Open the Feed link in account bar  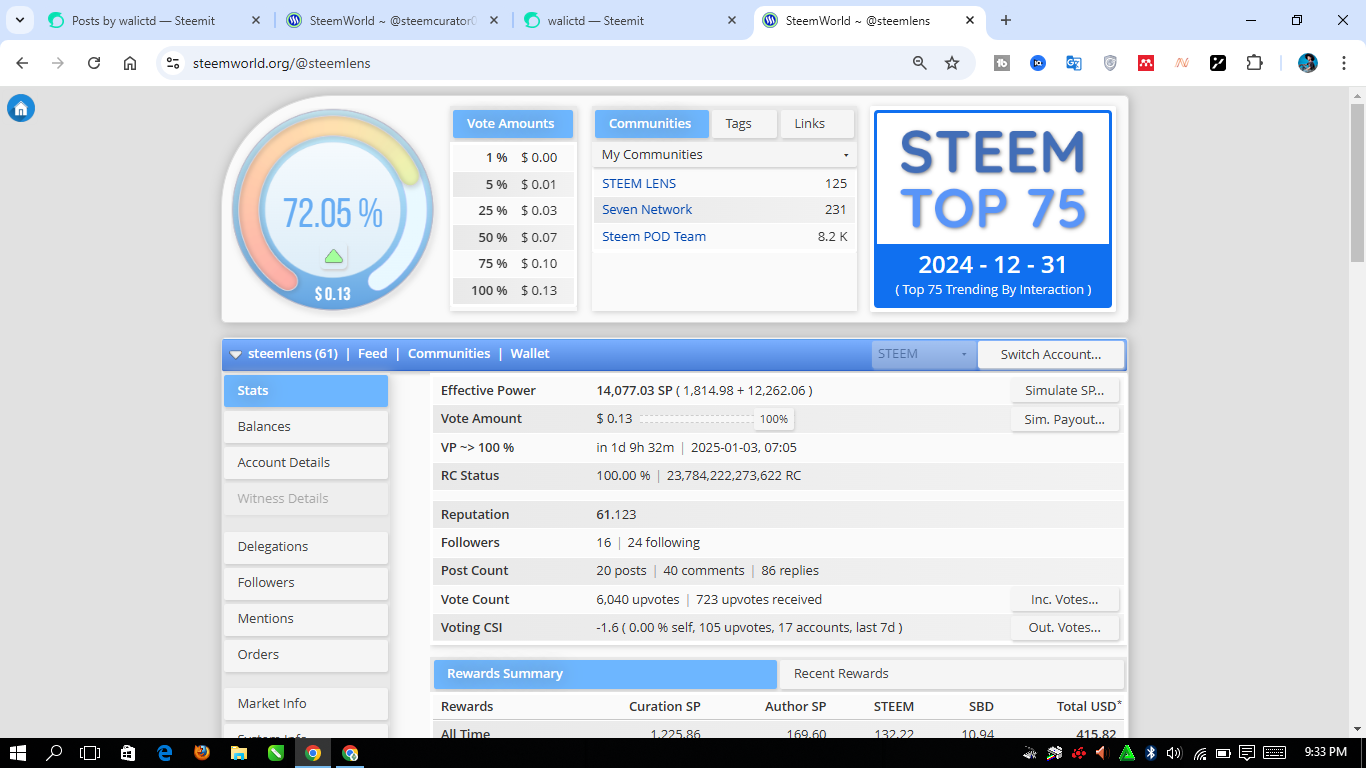[x=372, y=354]
